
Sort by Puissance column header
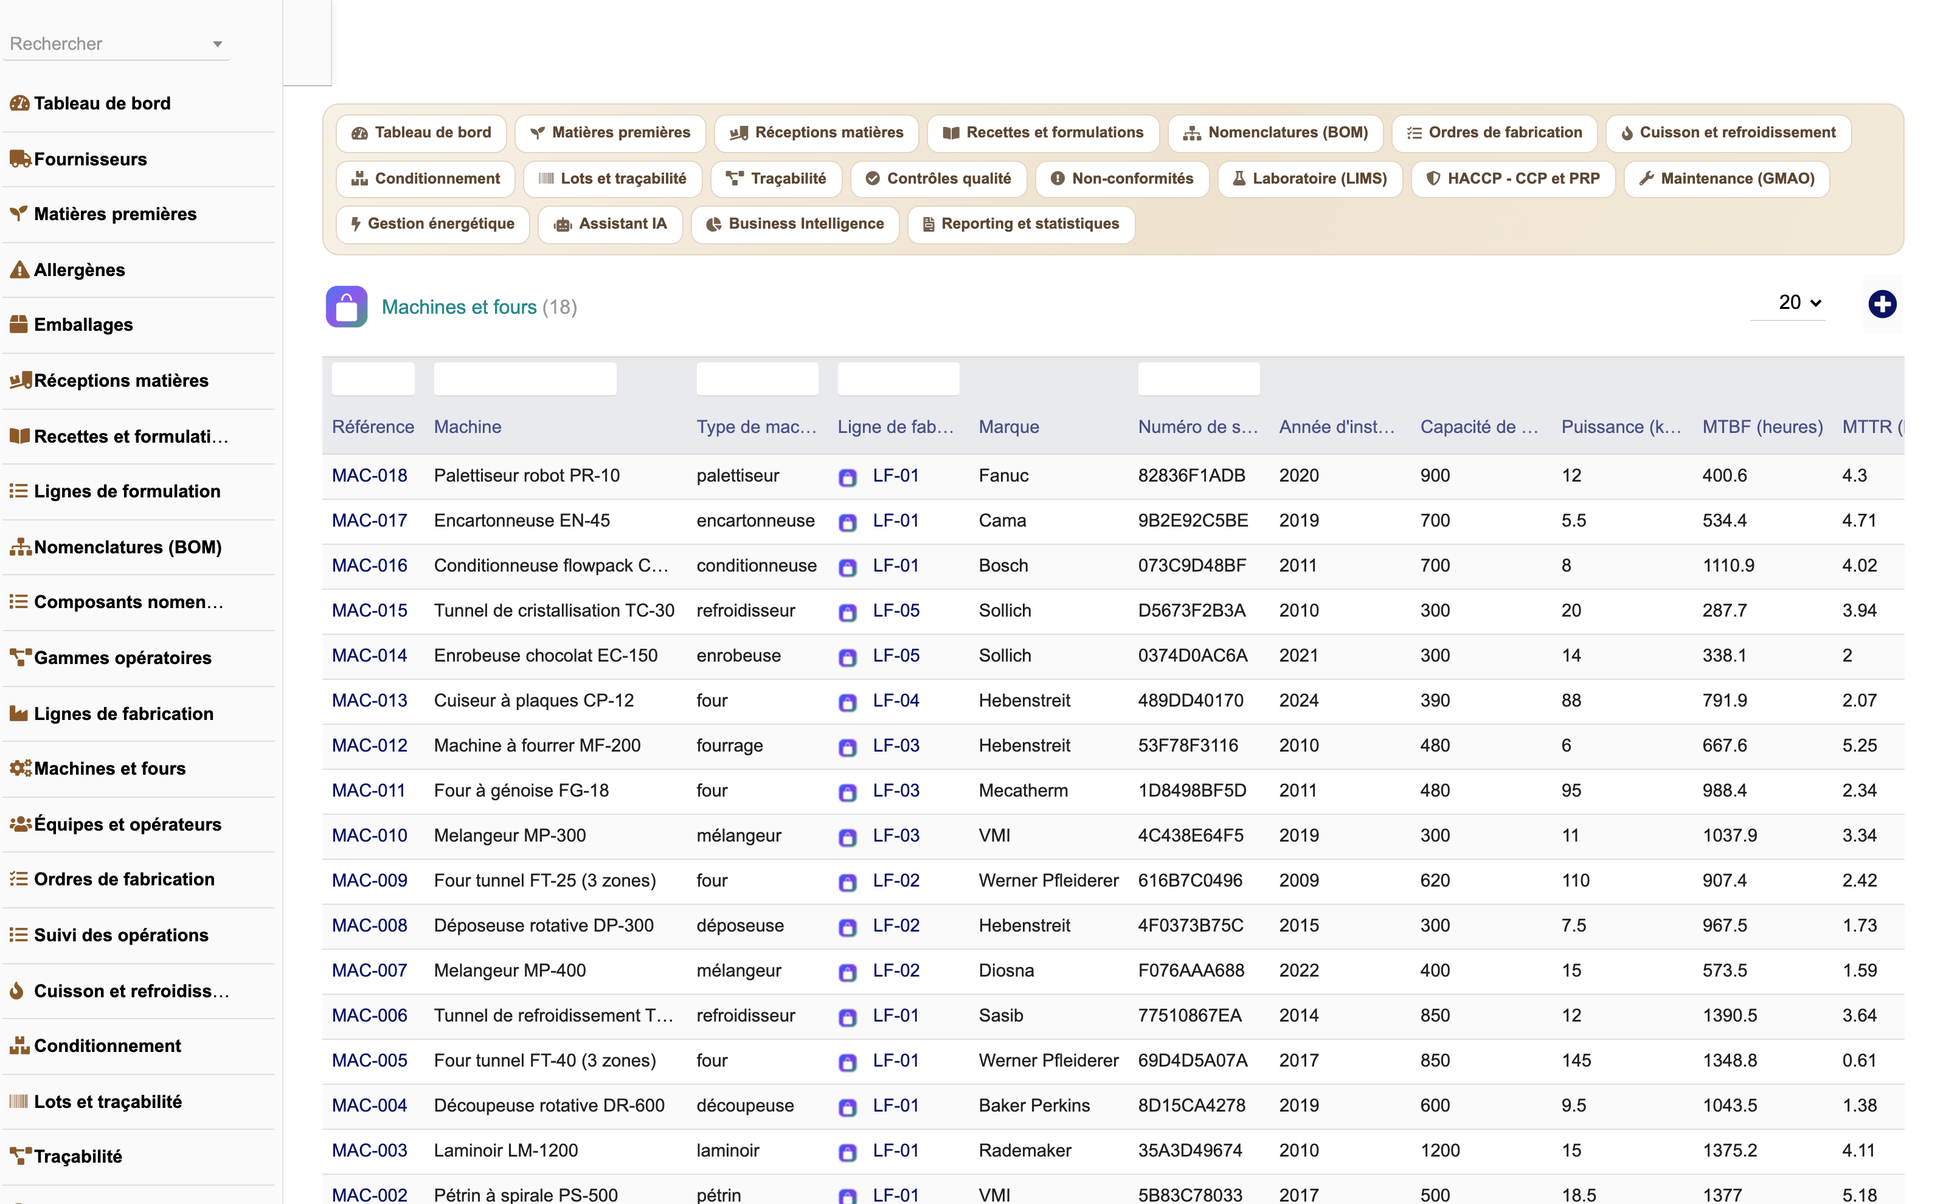(x=1621, y=427)
